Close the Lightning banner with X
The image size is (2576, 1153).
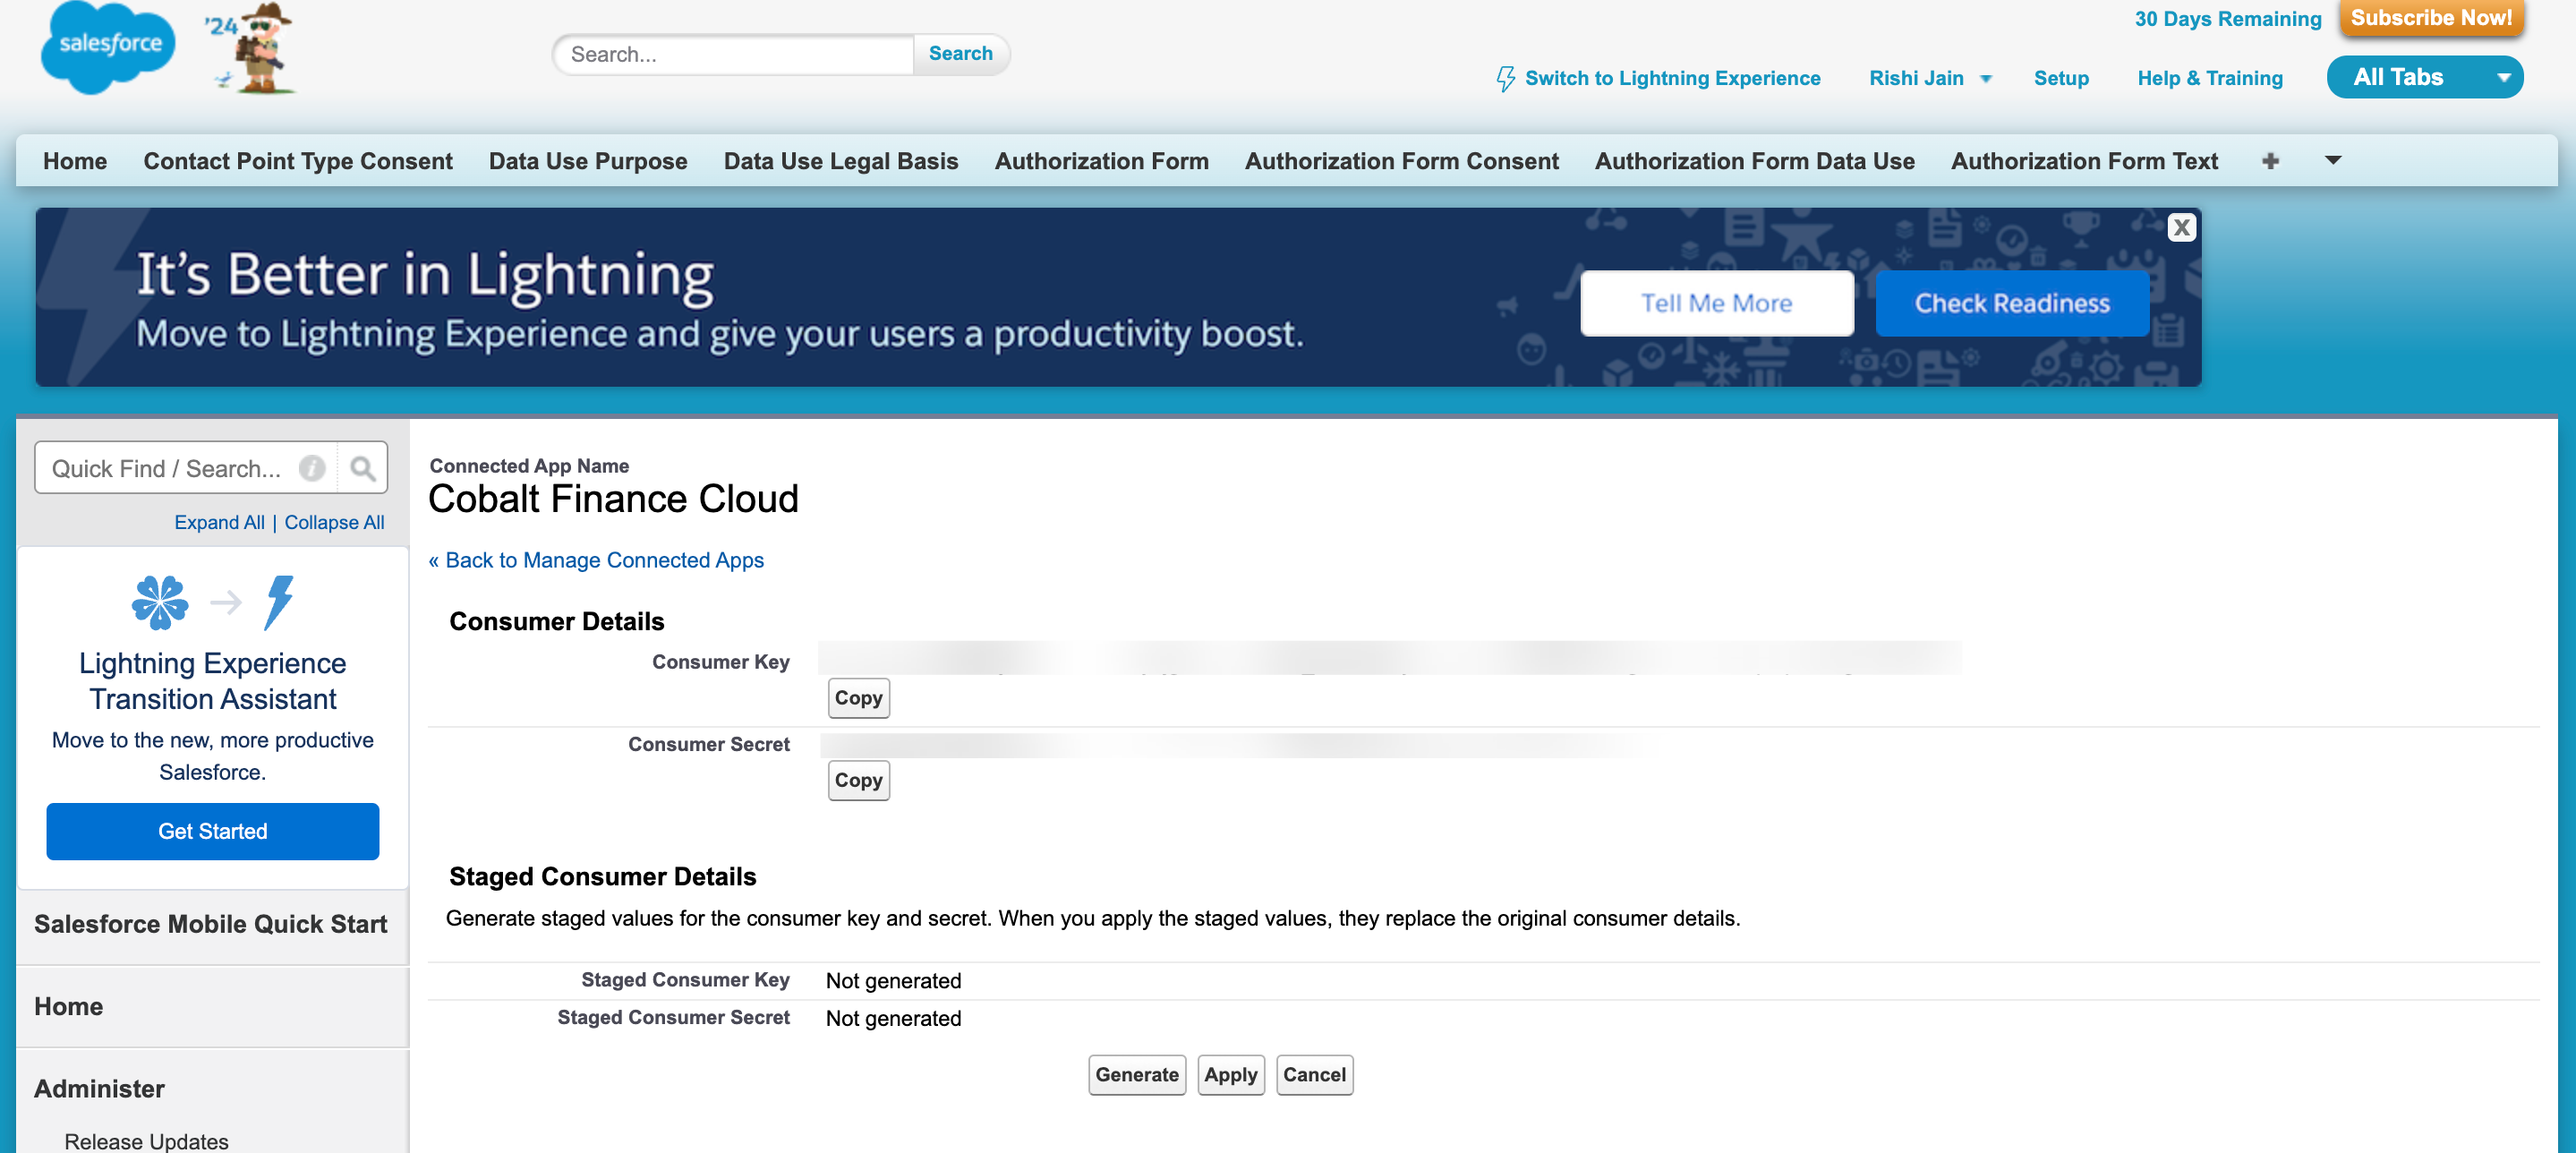point(2181,227)
